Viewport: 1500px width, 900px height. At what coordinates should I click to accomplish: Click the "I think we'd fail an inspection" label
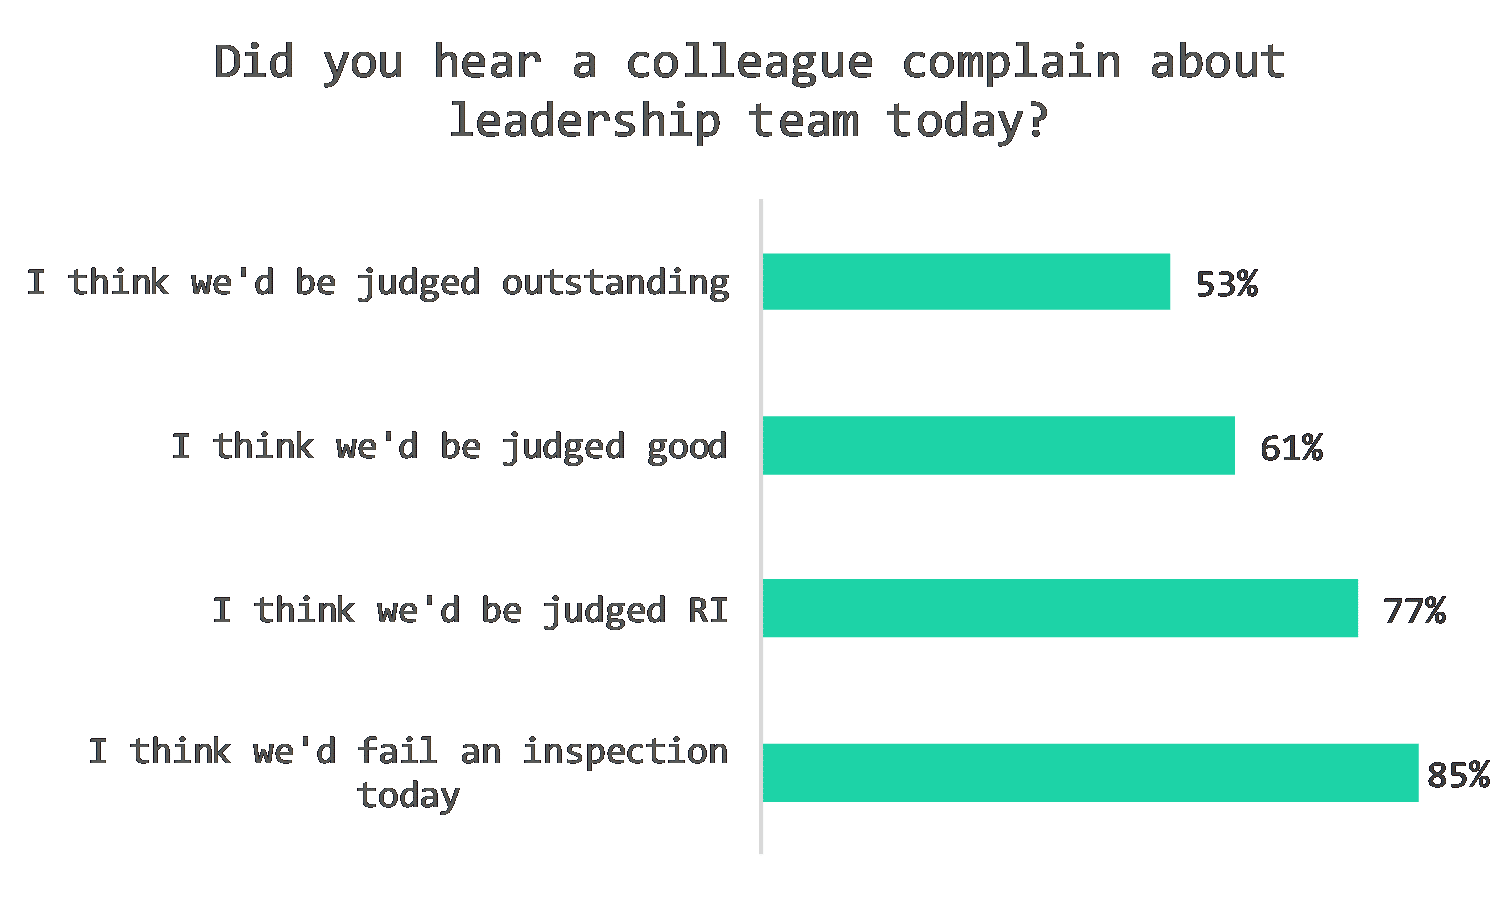[408, 752]
